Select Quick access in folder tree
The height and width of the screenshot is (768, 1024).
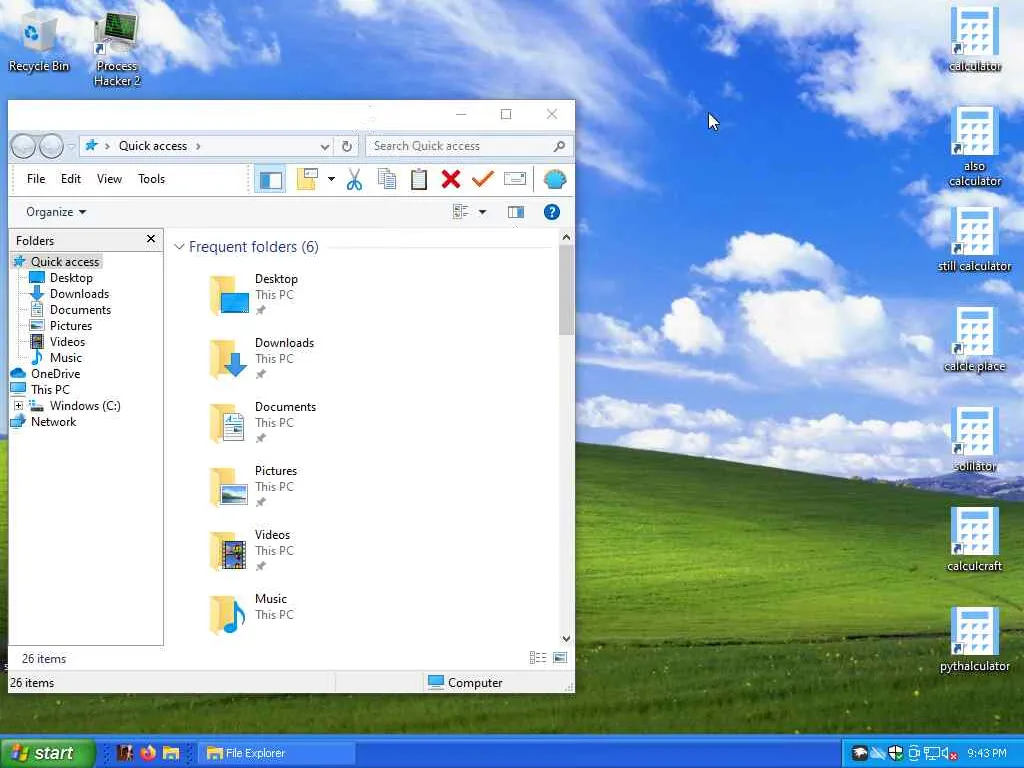click(65, 262)
